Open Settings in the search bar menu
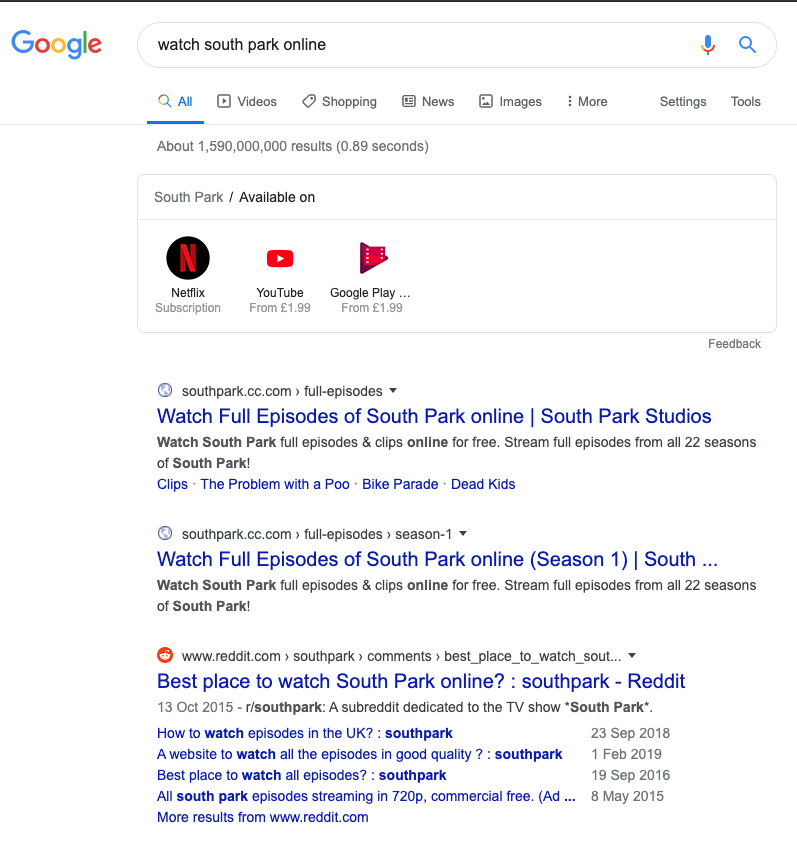 click(x=683, y=102)
